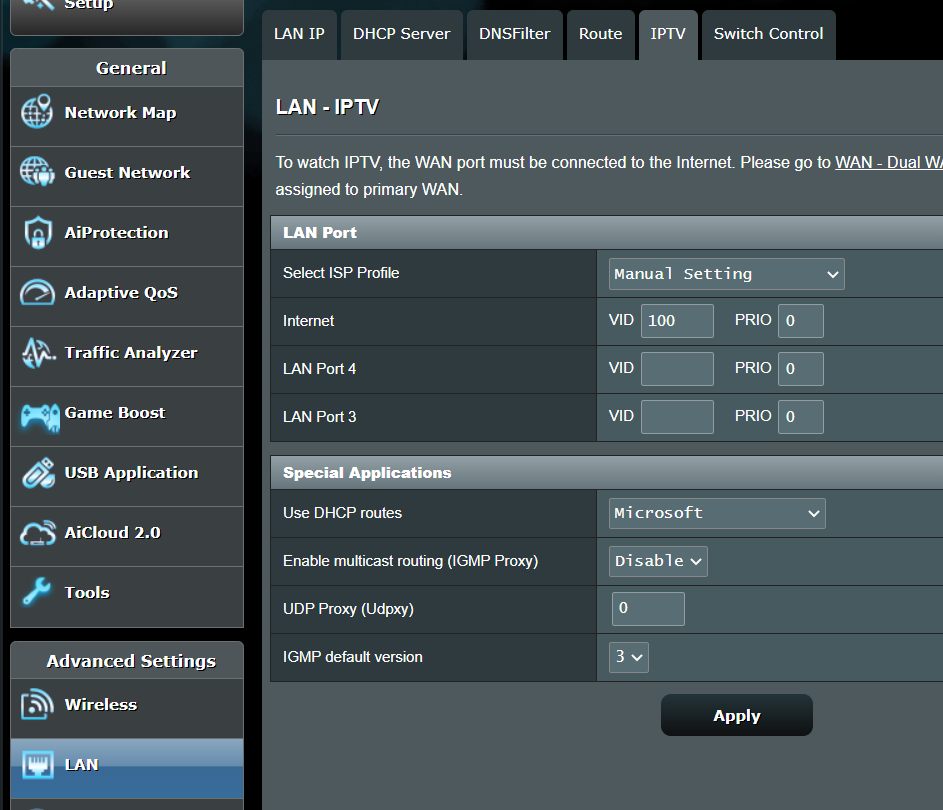Open the IGMP Proxy Disable dropdown
The width and height of the screenshot is (943, 810).
(658, 561)
